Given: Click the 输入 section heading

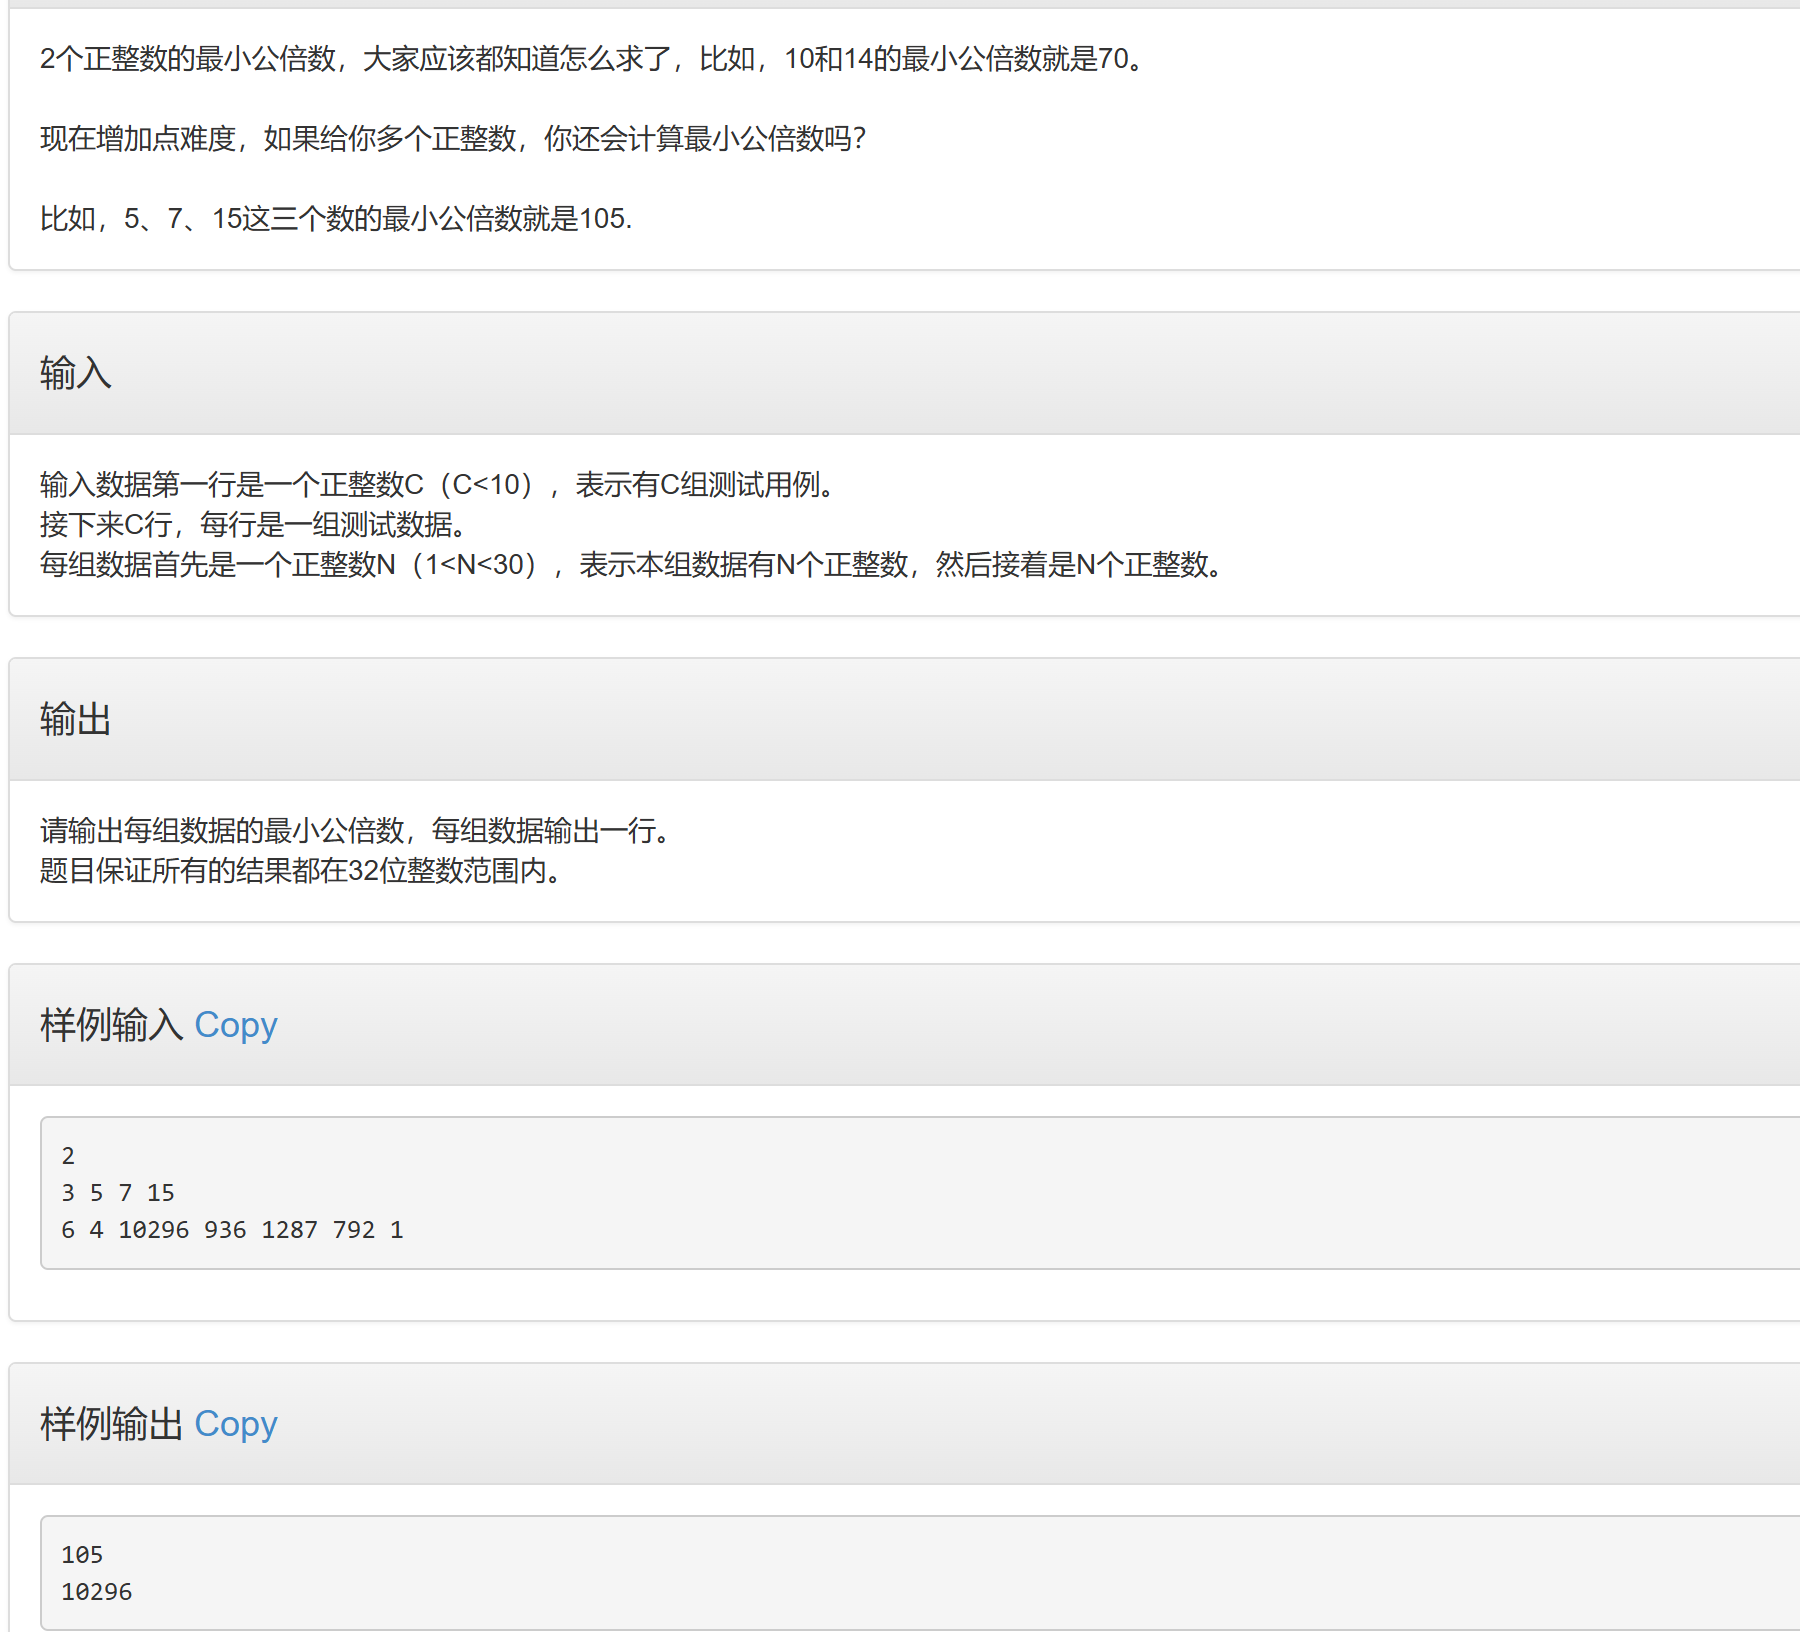Looking at the screenshot, I should tap(76, 373).
